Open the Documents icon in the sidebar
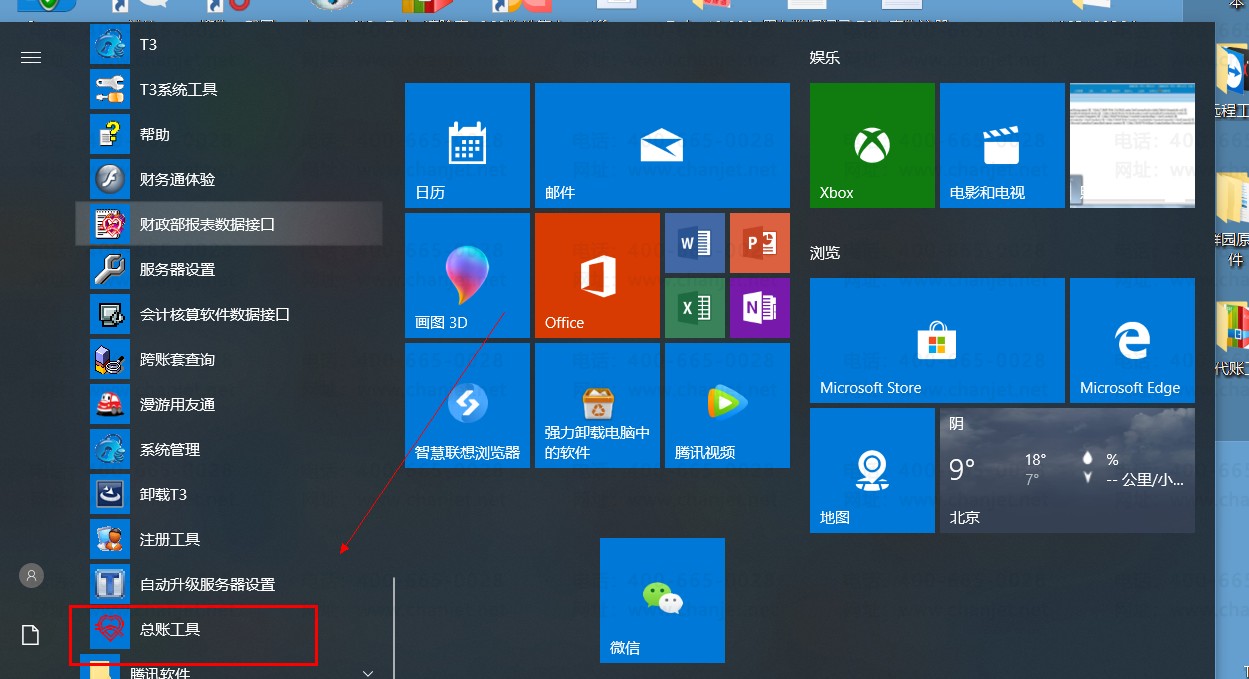This screenshot has height=679, width=1249. (31, 635)
